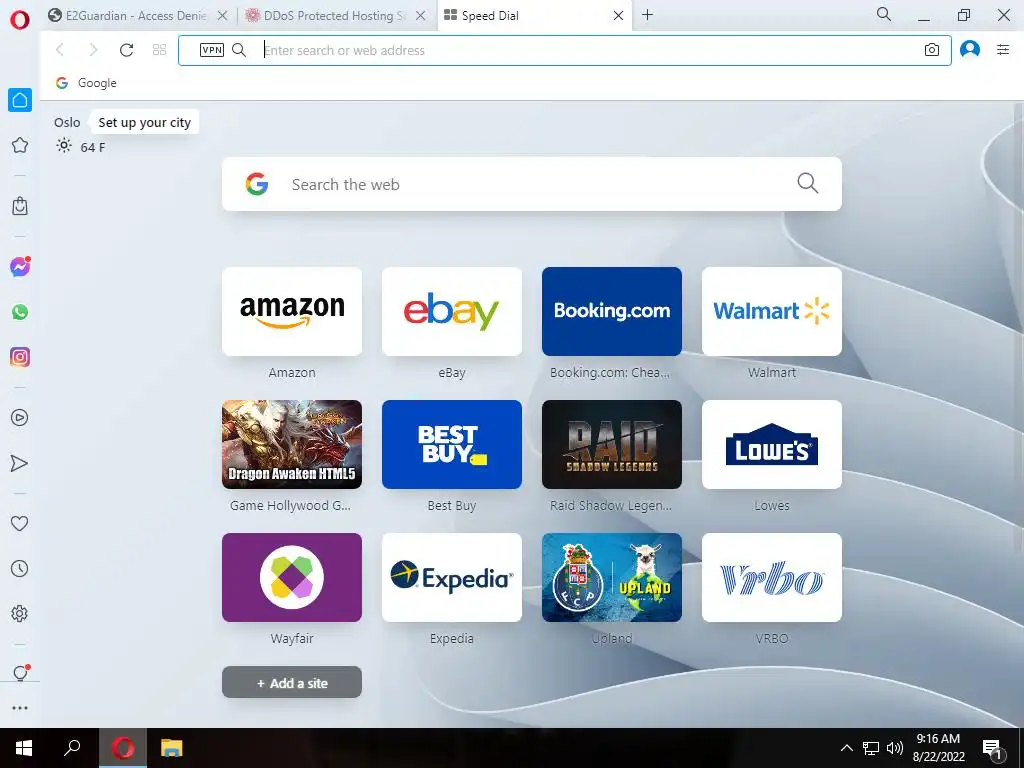Screen dimensions: 1024x768
Task: Open Easy Setup sliders icon
Action: [x=1003, y=50]
